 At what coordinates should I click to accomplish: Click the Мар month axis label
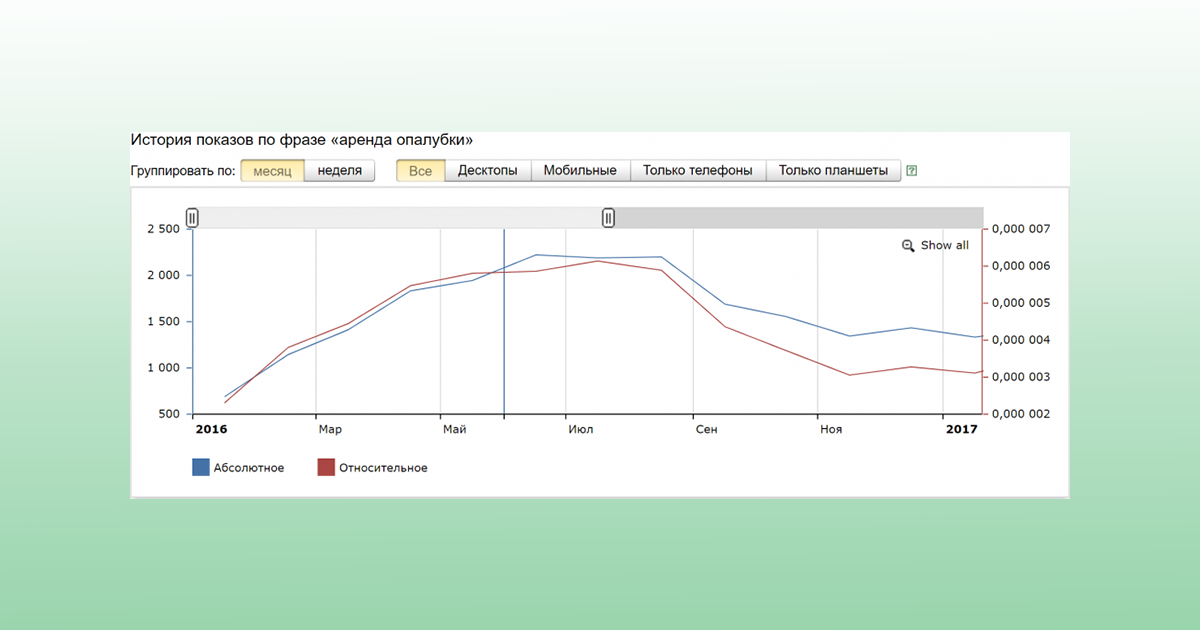point(330,429)
